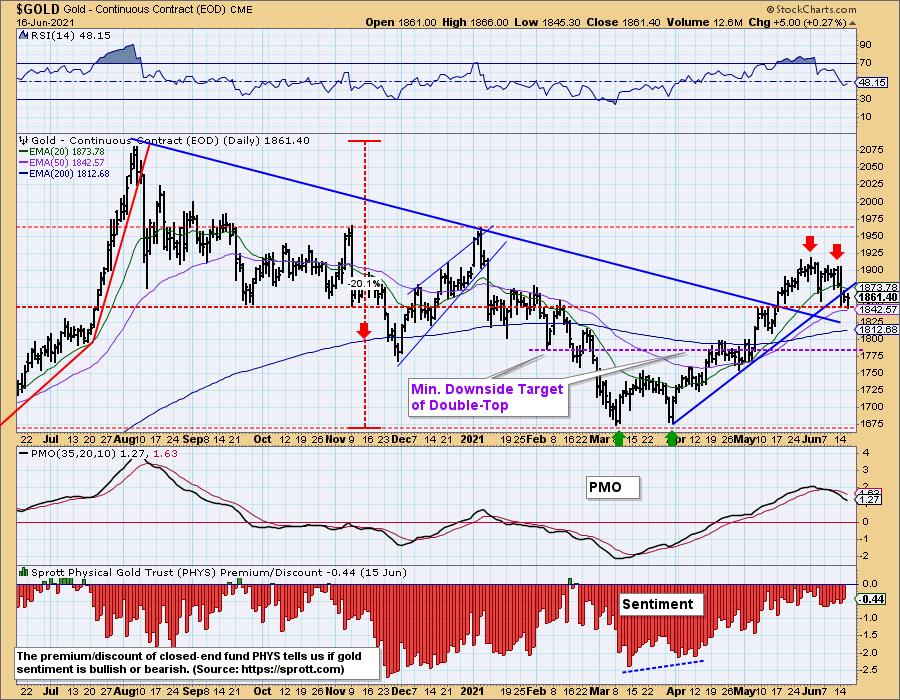Click the 1861.40 last-price tag on the price axis

877,297
